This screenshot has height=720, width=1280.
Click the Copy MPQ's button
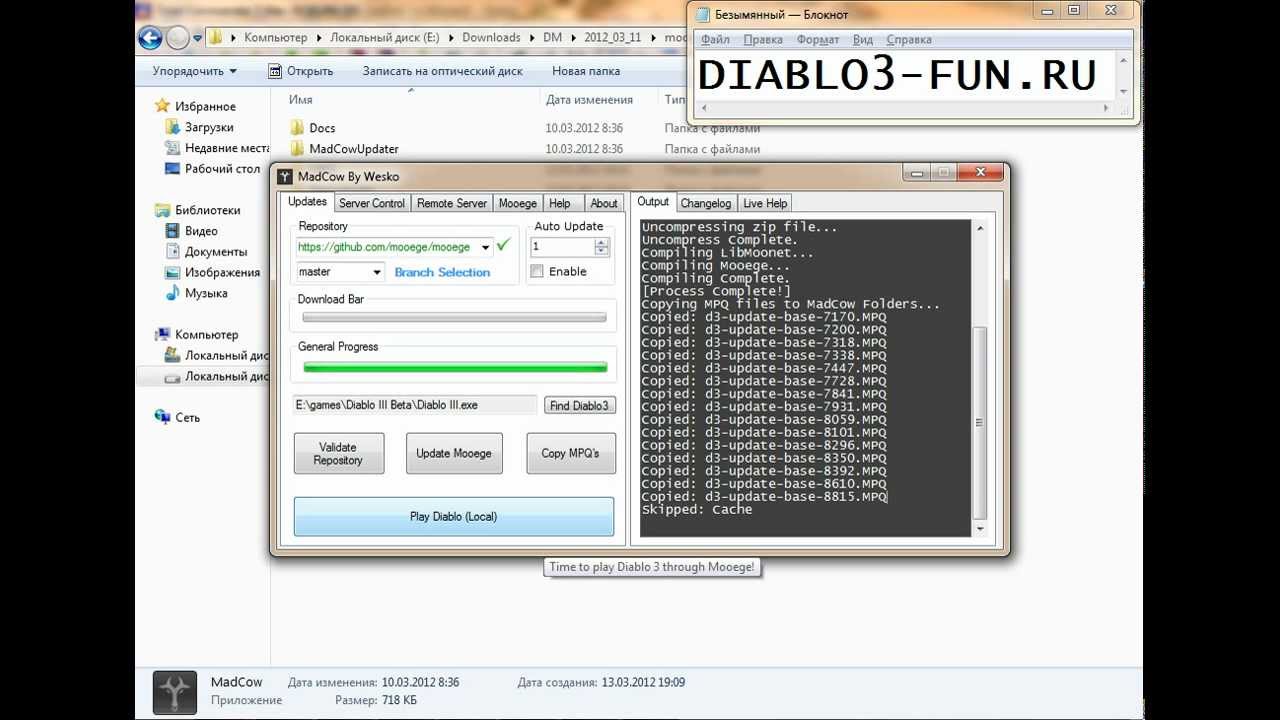pyautogui.click(x=570, y=453)
